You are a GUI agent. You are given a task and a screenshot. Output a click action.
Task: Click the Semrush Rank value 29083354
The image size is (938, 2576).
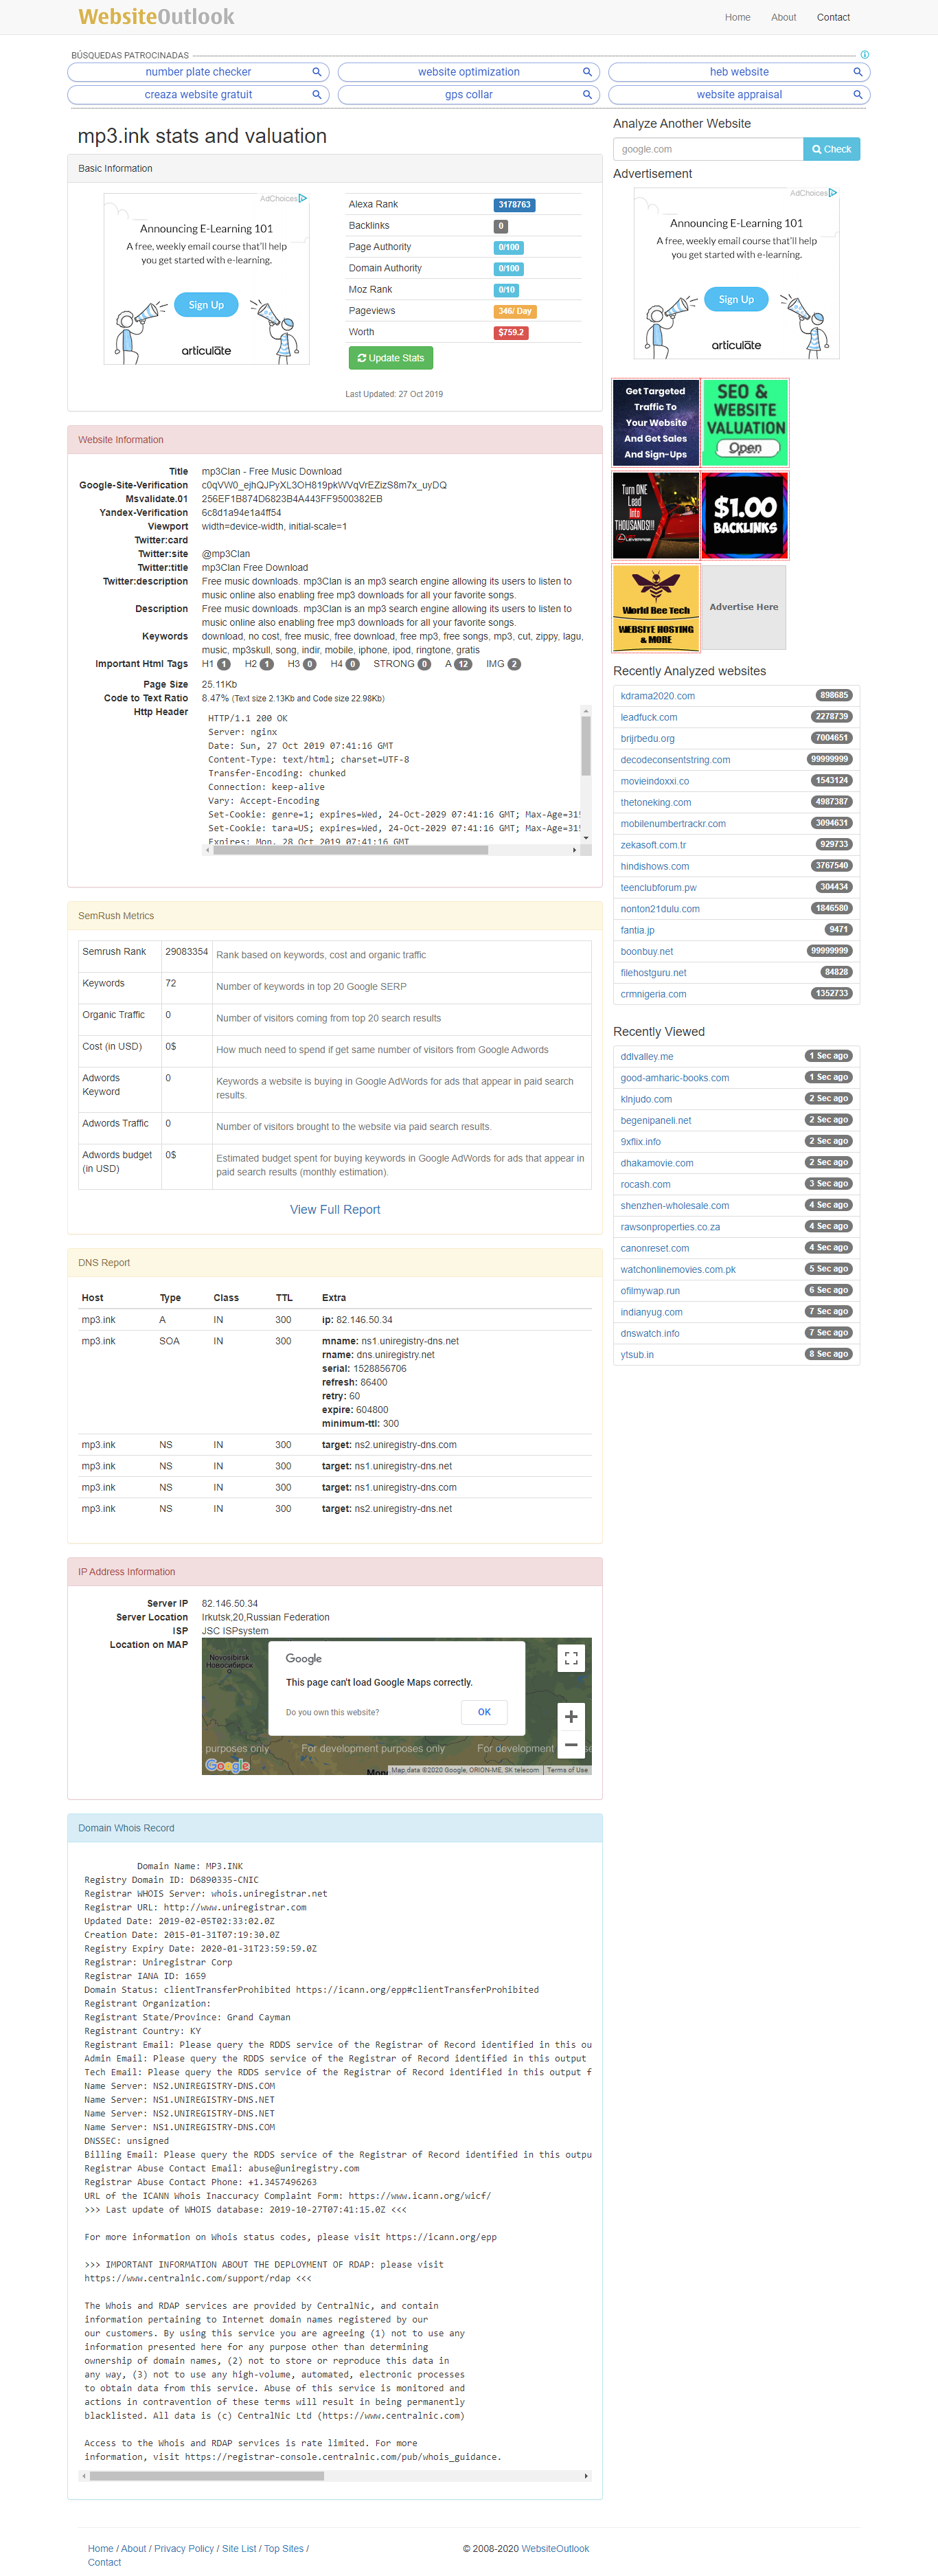[x=186, y=952]
